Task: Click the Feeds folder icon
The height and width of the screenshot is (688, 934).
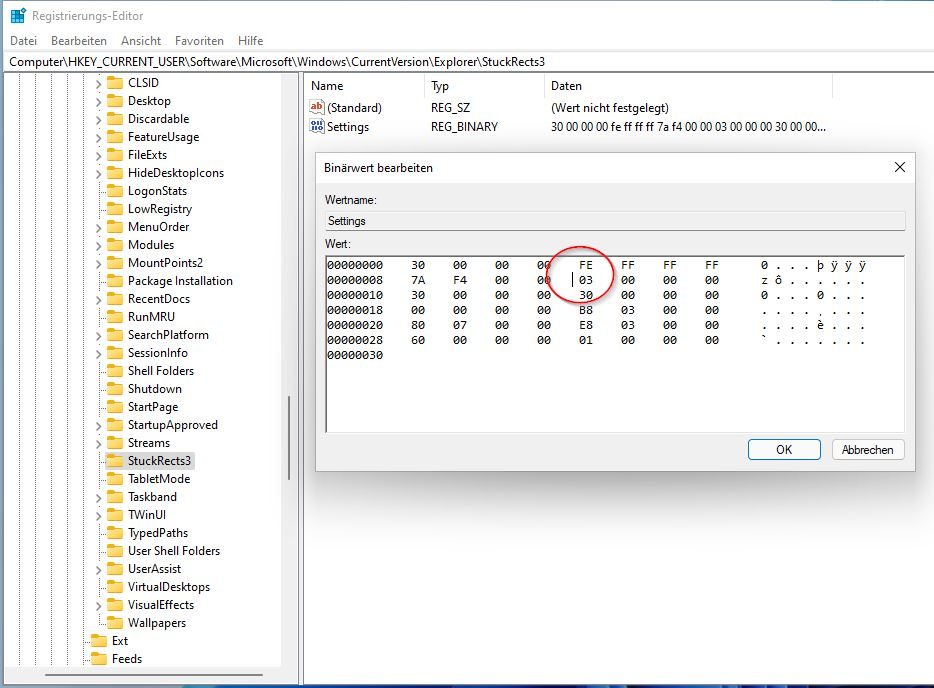Action: tap(98, 659)
